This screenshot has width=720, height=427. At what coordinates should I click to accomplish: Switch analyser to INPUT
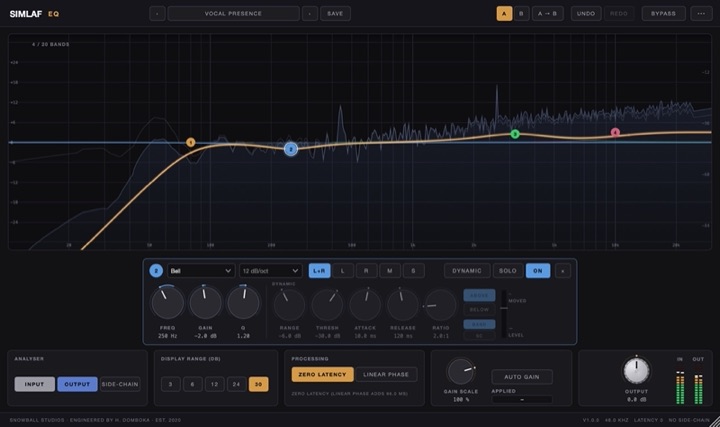34,384
